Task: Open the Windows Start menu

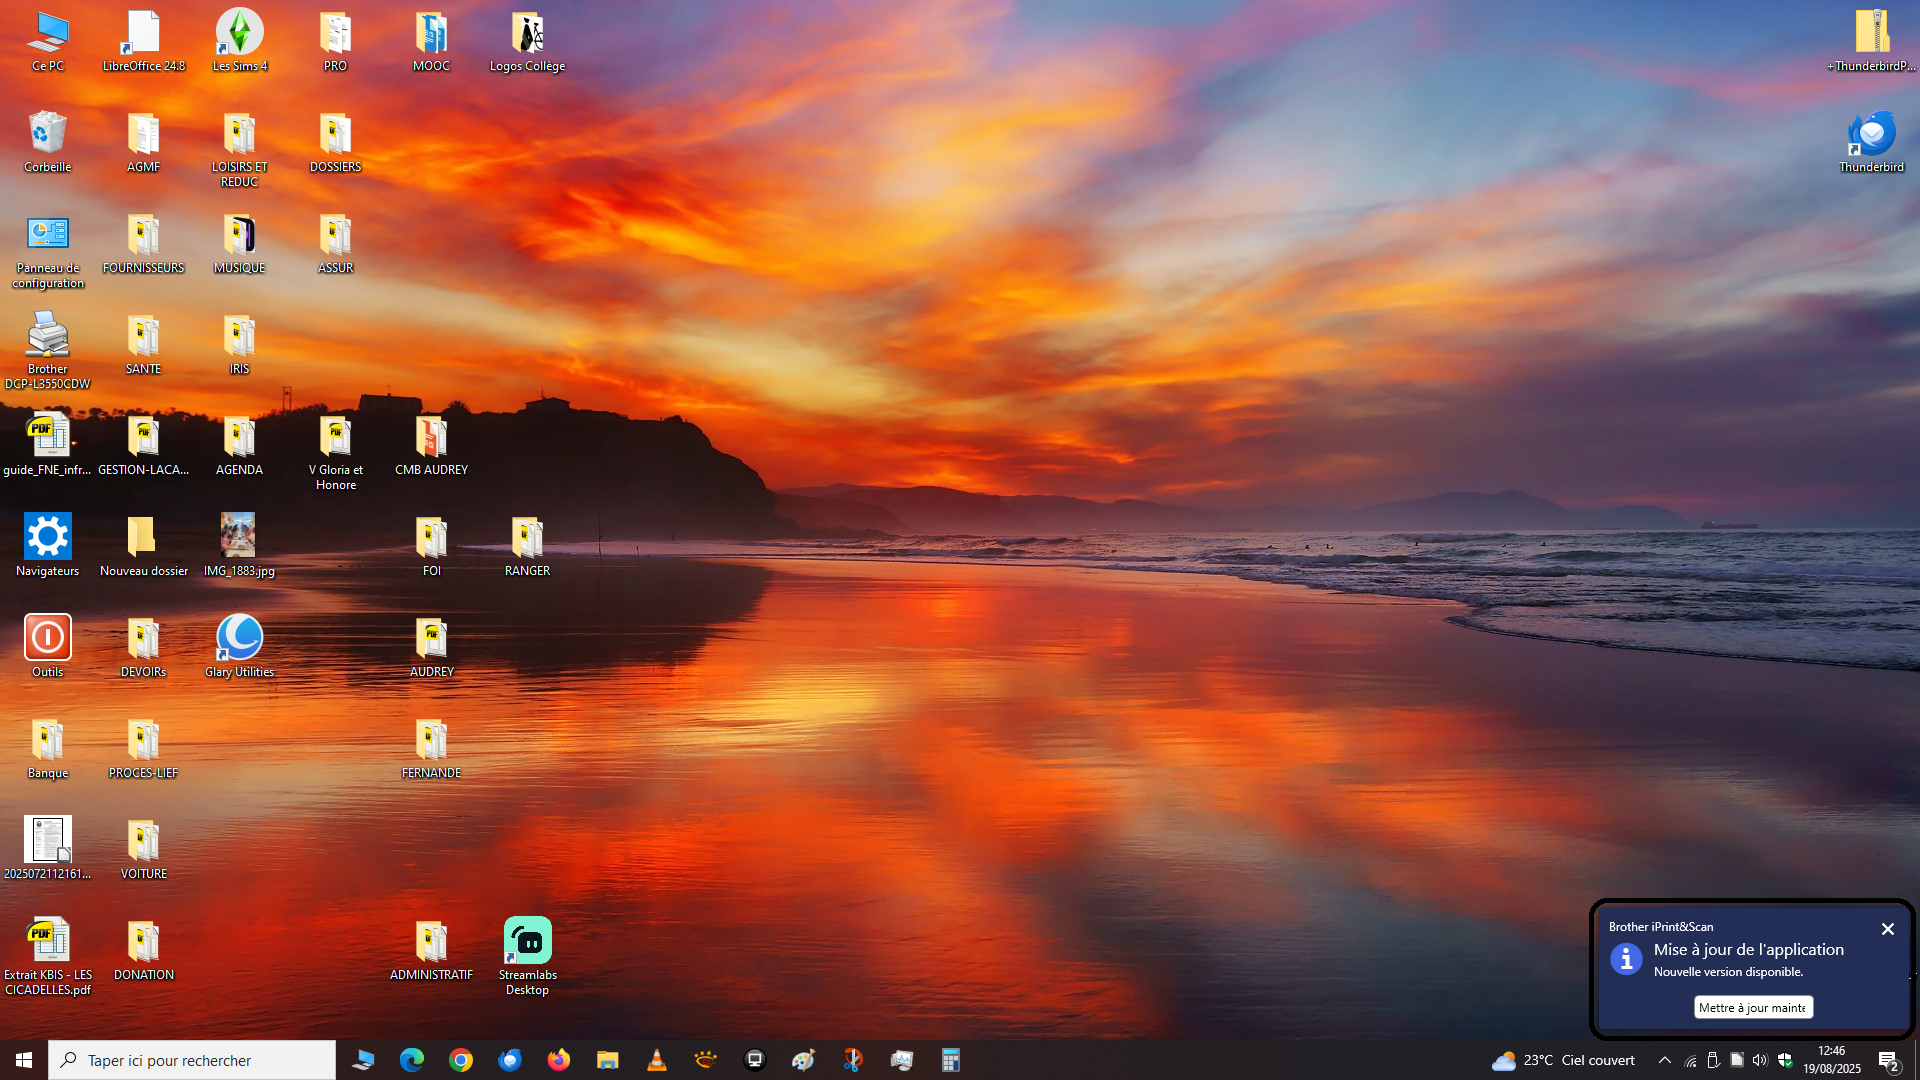Action: [24, 1060]
